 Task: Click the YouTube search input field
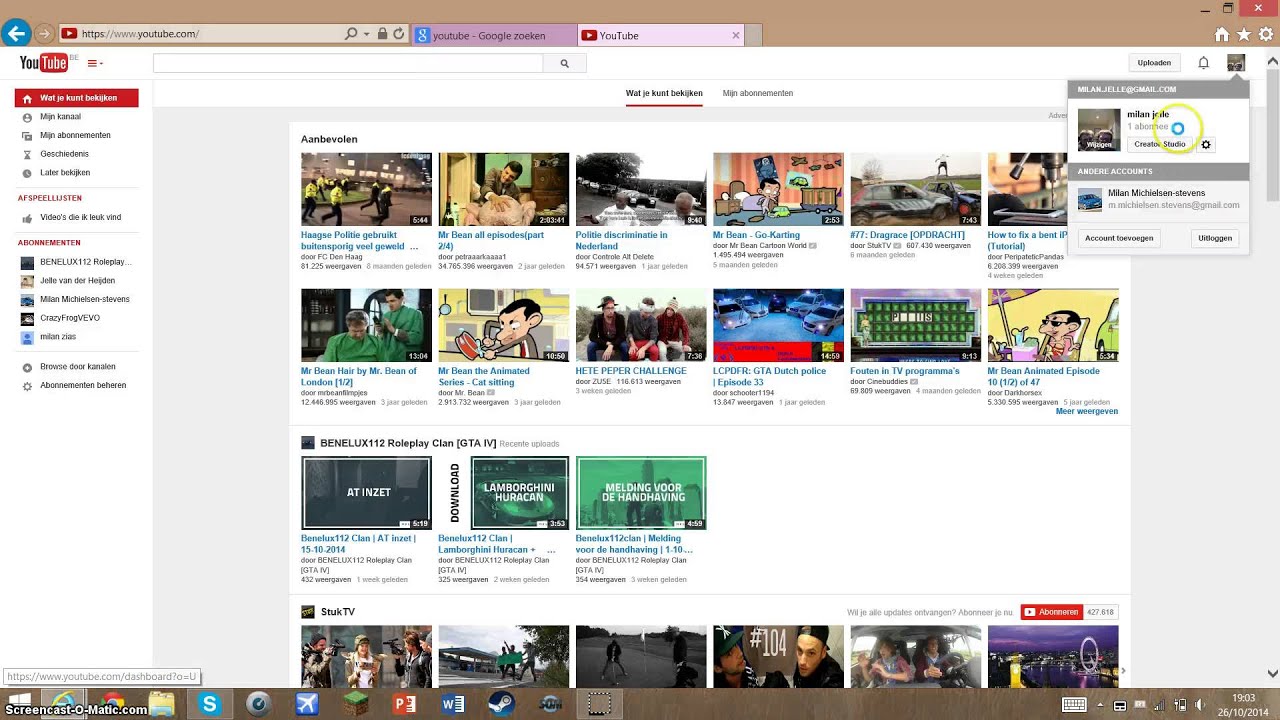pos(348,63)
